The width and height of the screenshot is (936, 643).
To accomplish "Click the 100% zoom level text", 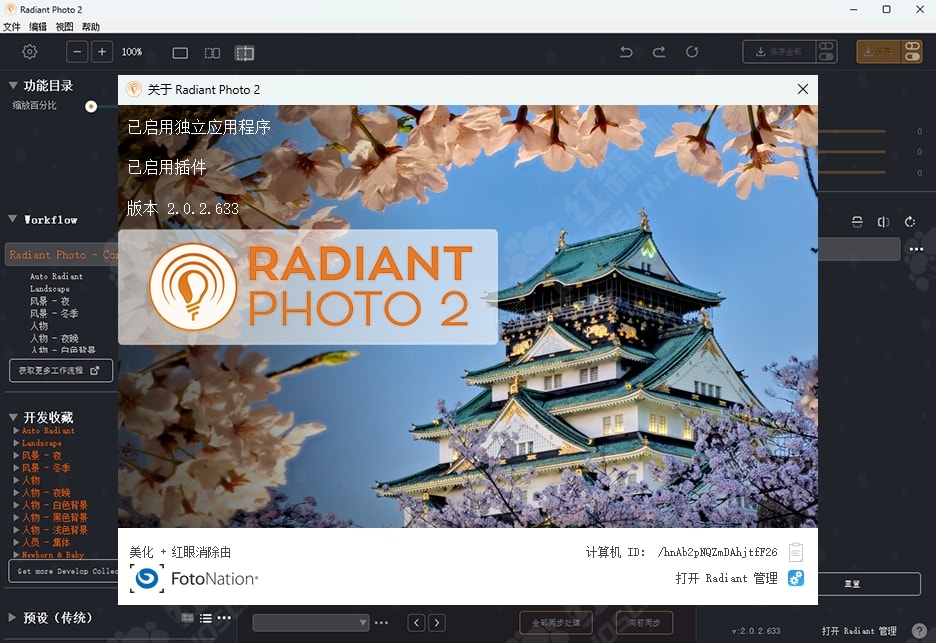I will coord(132,52).
